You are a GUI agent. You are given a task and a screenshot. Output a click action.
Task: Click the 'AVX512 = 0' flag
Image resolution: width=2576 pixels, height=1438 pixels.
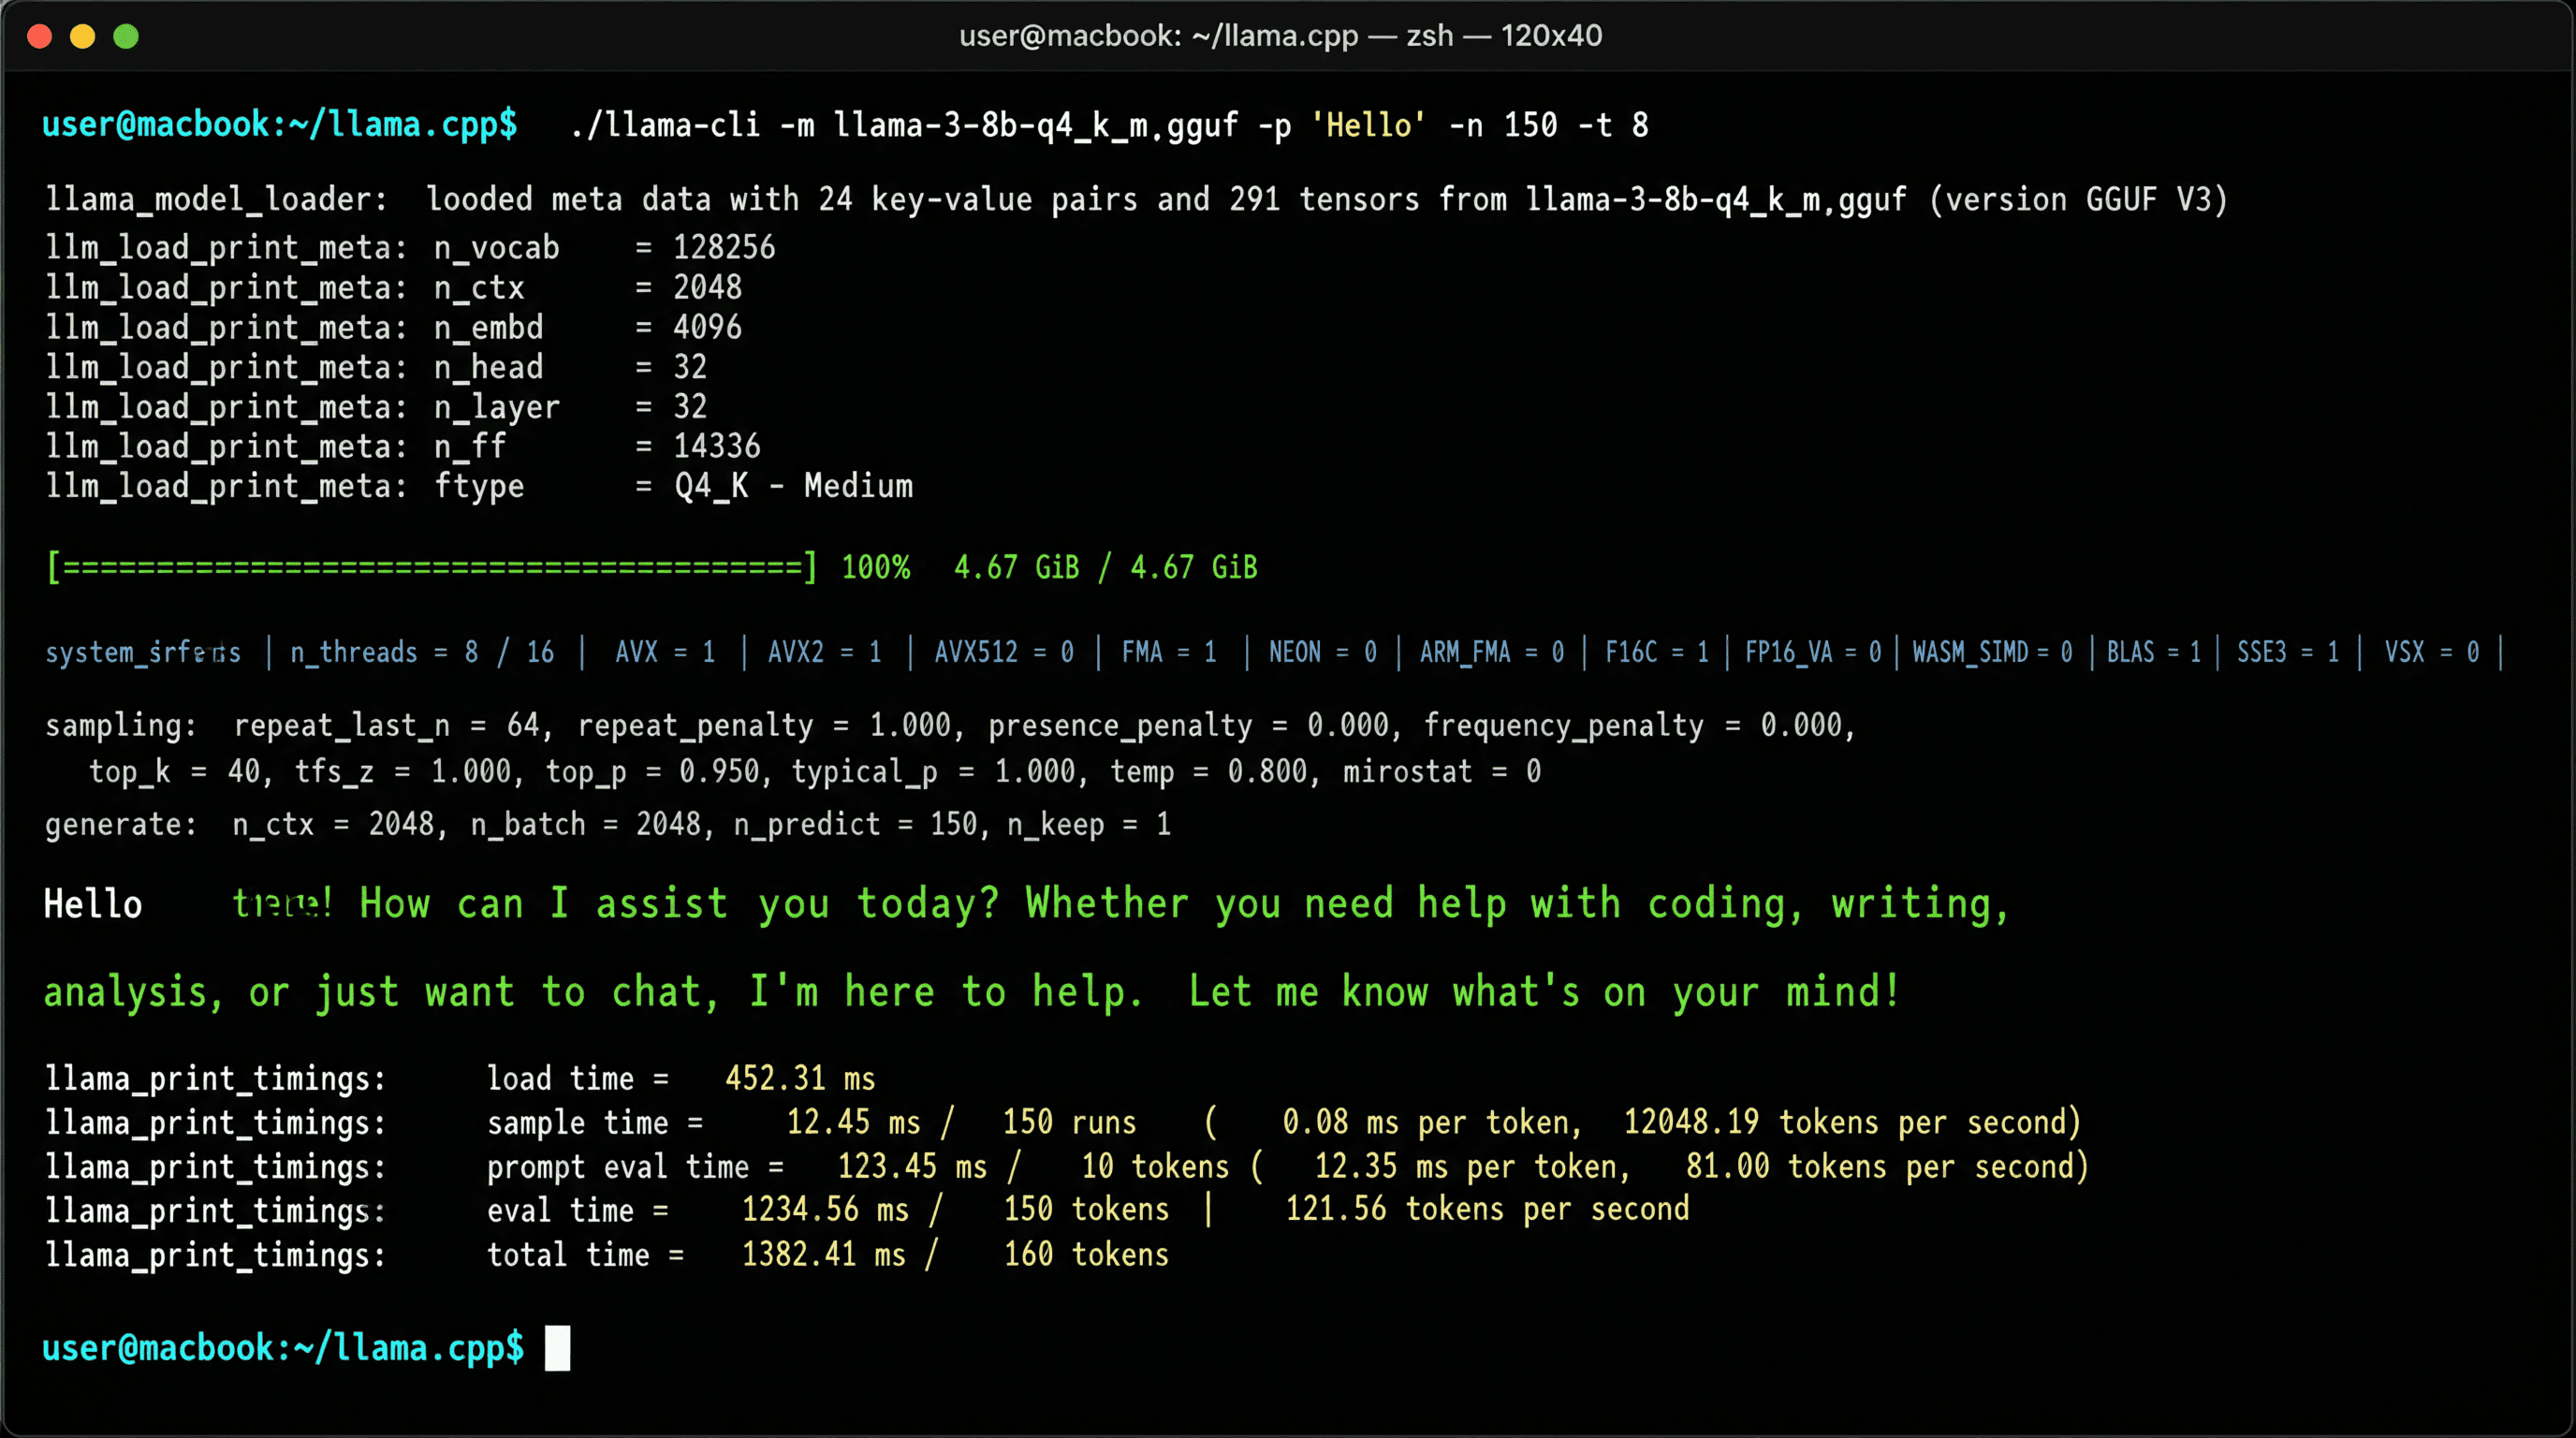pyautogui.click(x=1004, y=652)
